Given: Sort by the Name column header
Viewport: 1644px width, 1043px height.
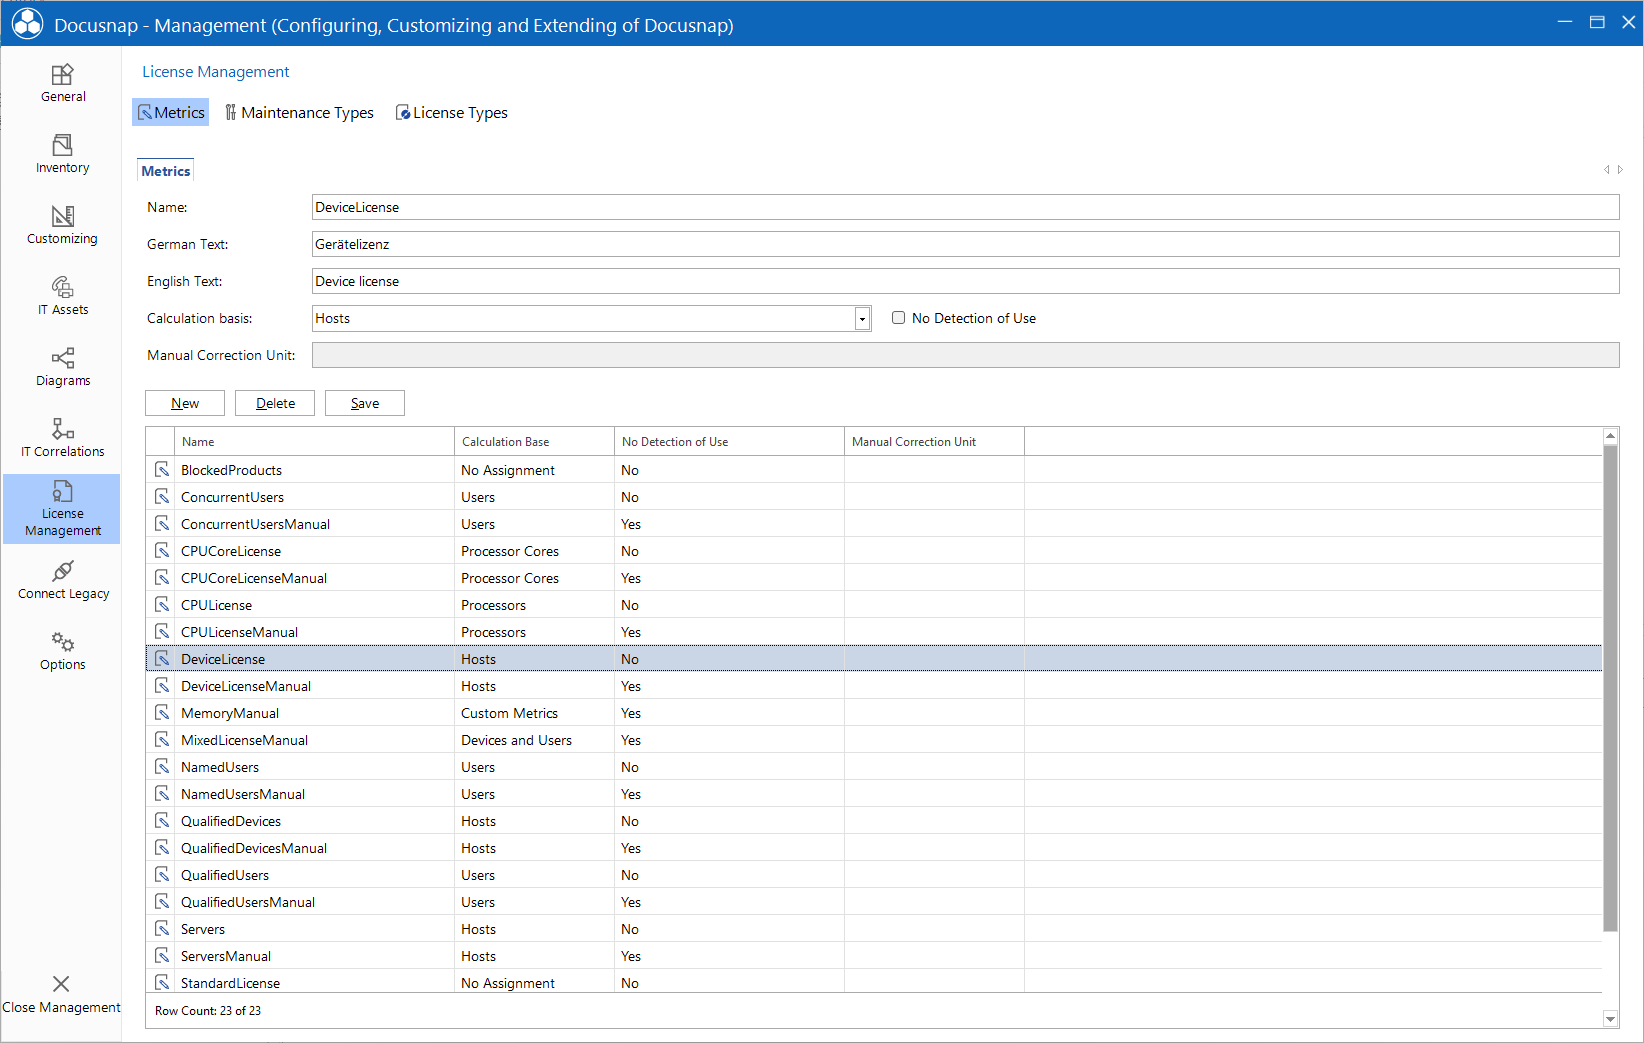Looking at the screenshot, I should tap(314, 441).
